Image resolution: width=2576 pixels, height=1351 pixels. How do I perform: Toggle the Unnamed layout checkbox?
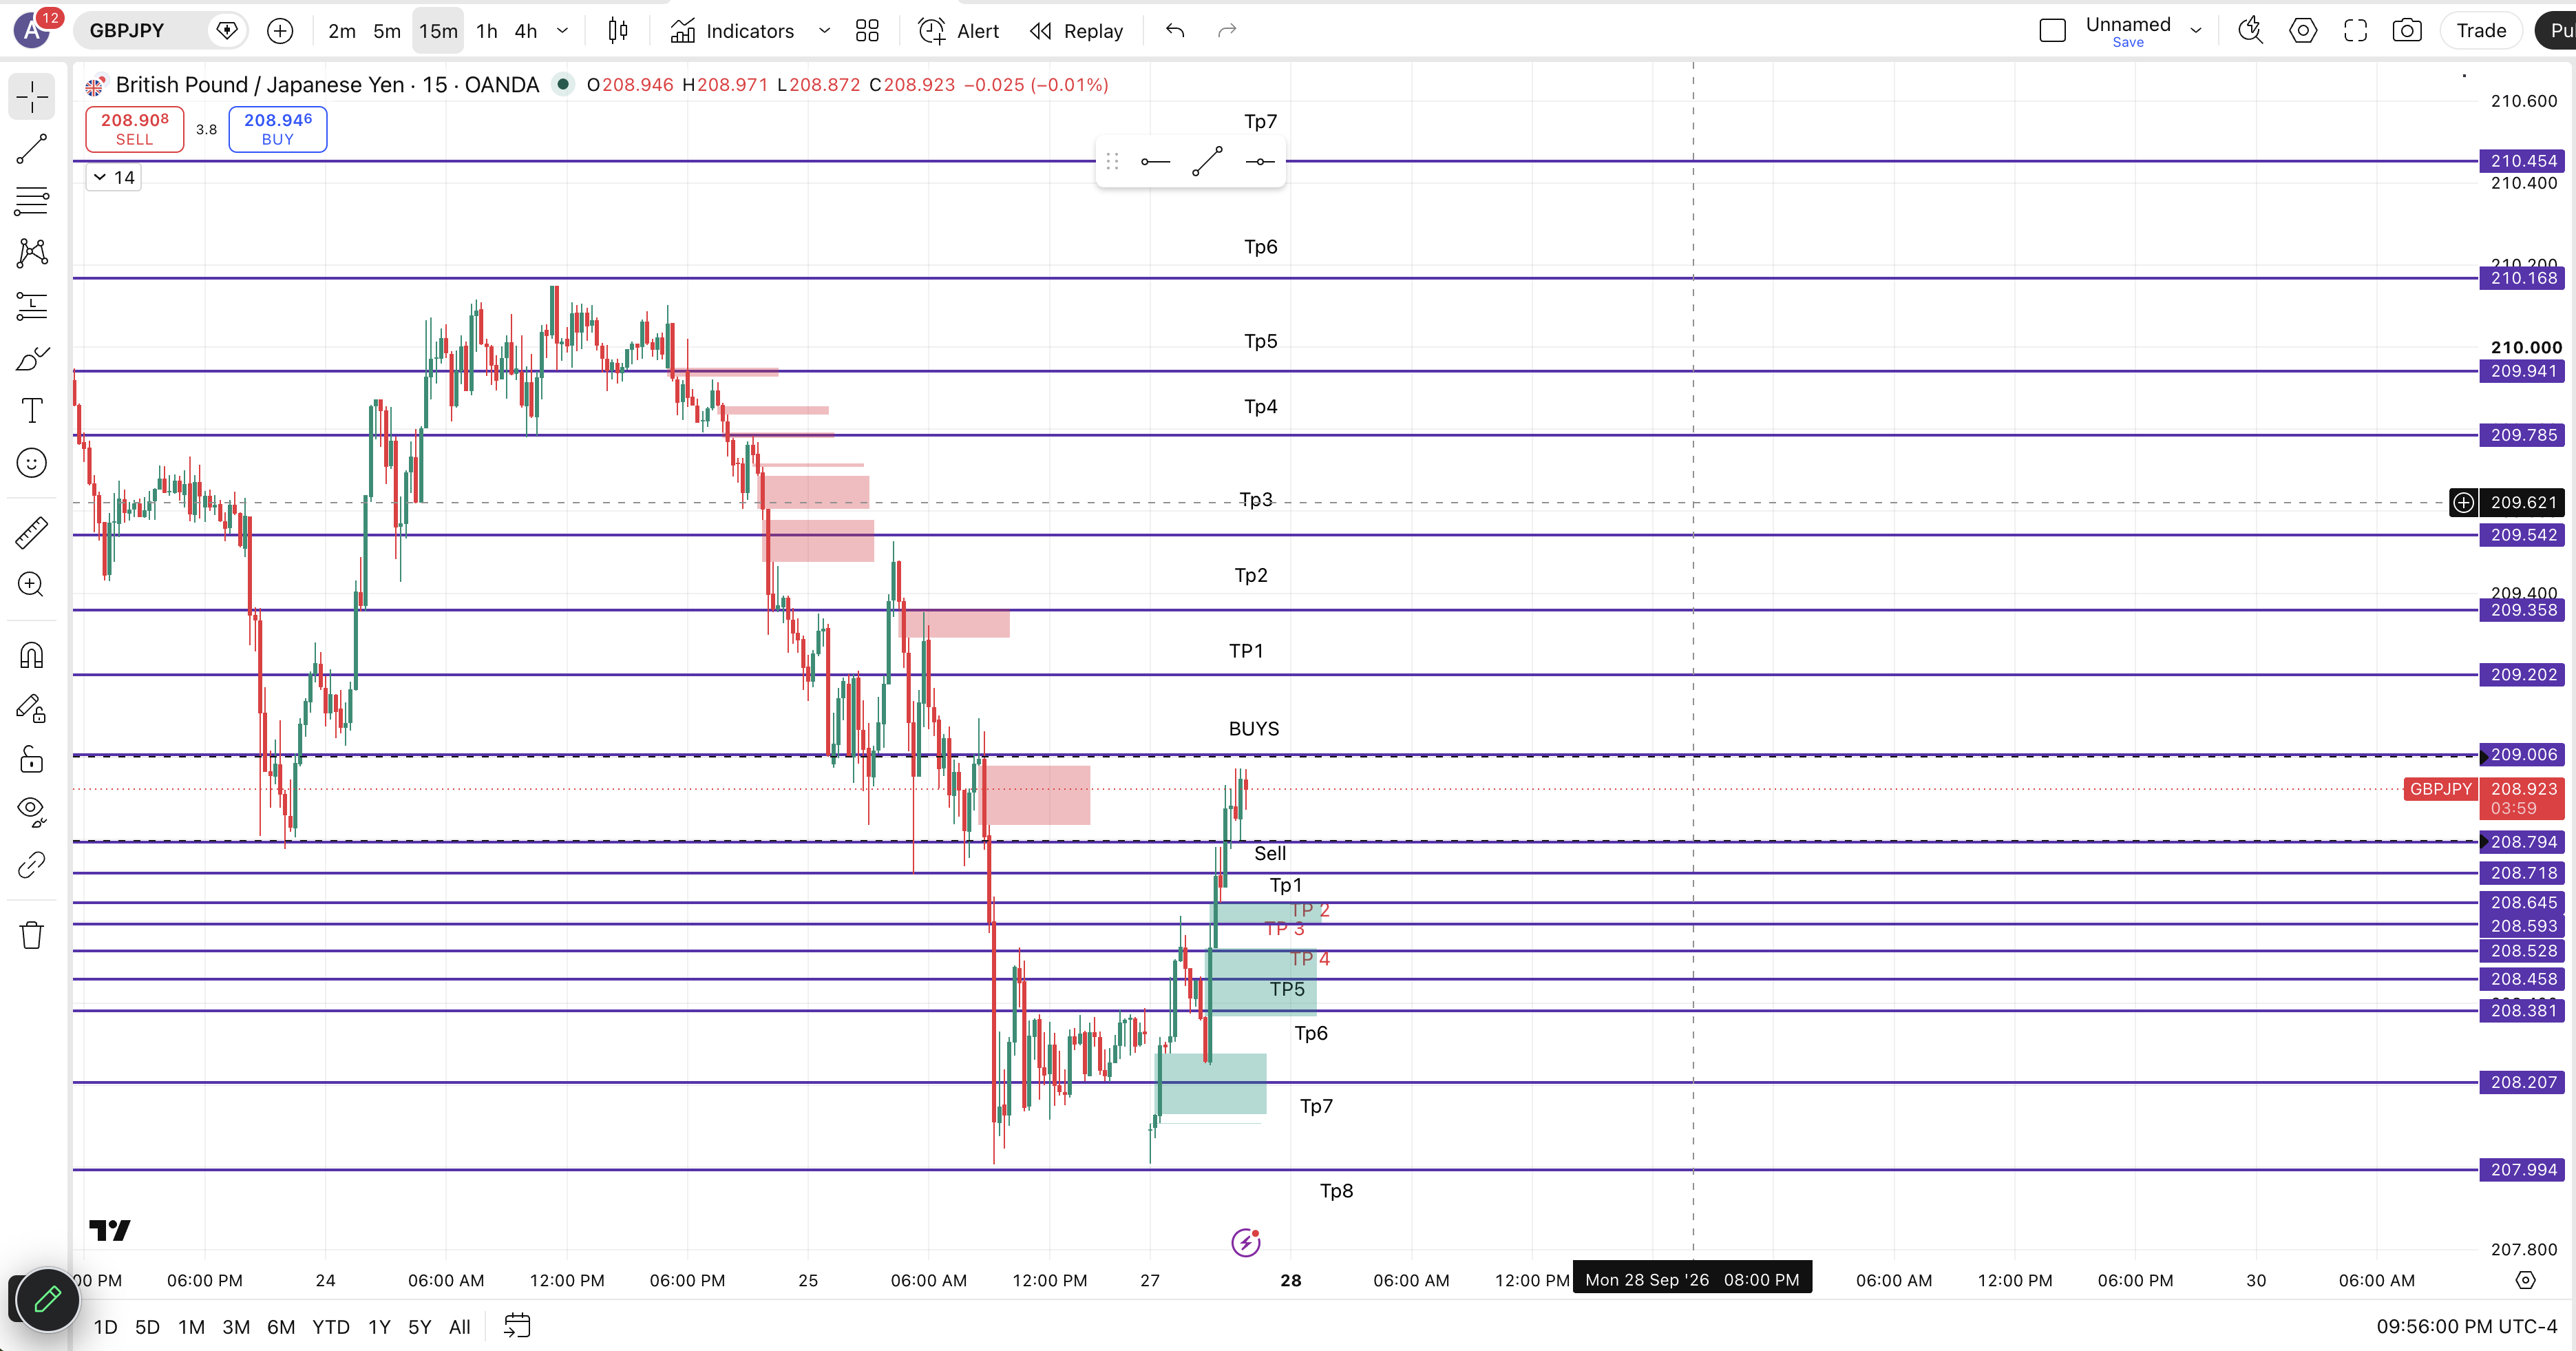(x=2052, y=31)
